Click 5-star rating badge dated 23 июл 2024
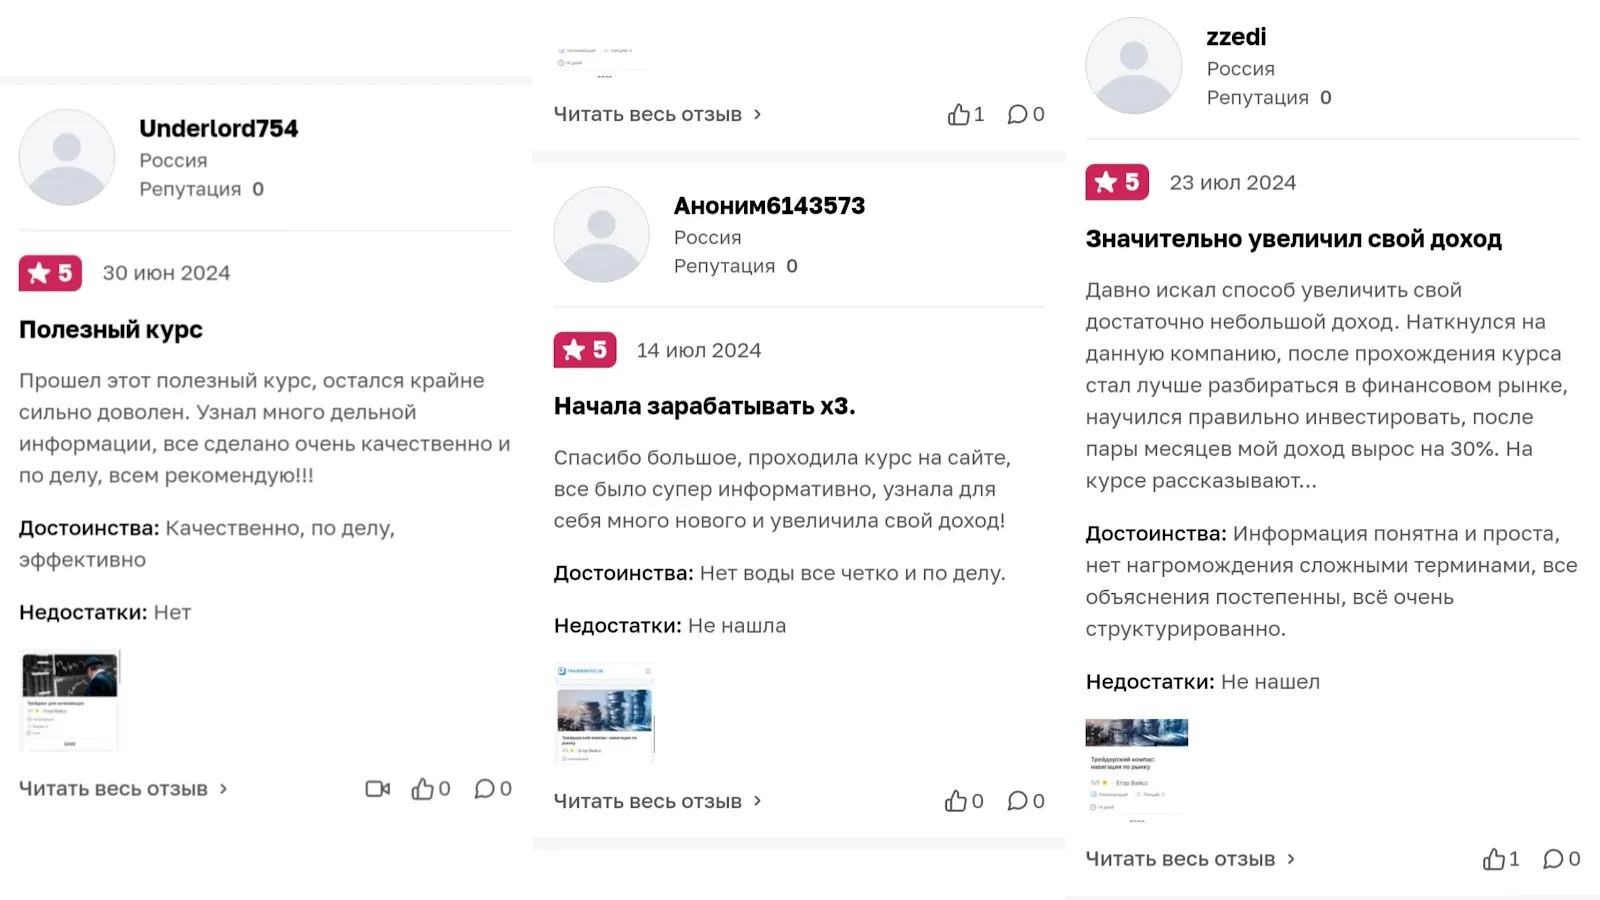The image size is (1600, 900). click(1117, 182)
